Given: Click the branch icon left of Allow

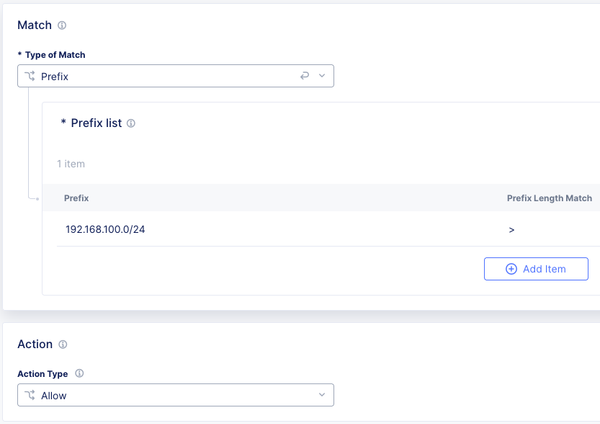Looking at the screenshot, I should click(30, 396).
